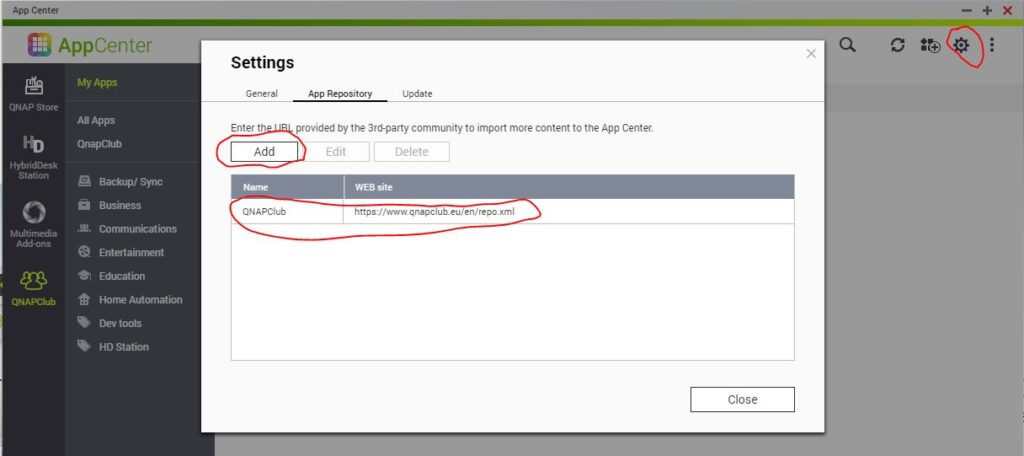Viewport: 1024px width, 456px height.
Task: Open App Center settings gear icon
Action: tap(961, 45)
